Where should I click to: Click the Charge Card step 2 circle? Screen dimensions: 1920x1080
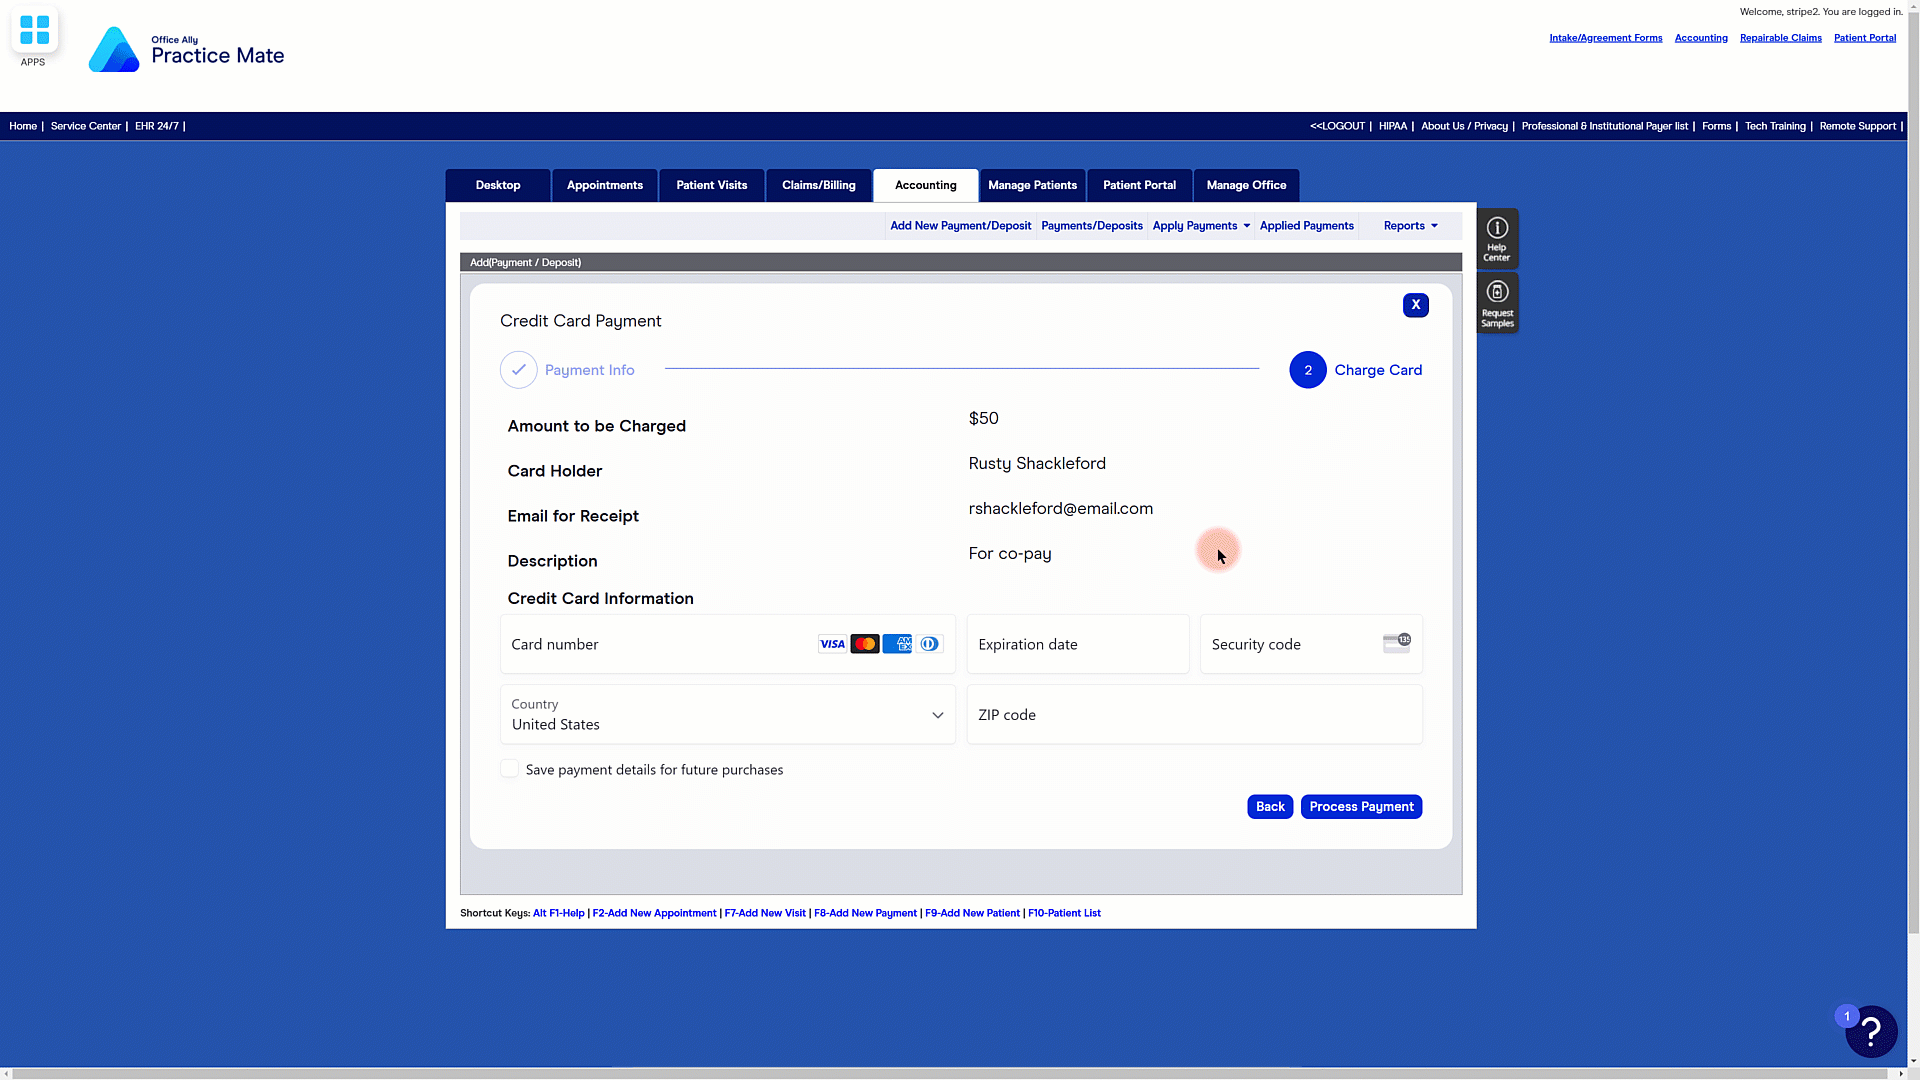tap(1307, 370)
